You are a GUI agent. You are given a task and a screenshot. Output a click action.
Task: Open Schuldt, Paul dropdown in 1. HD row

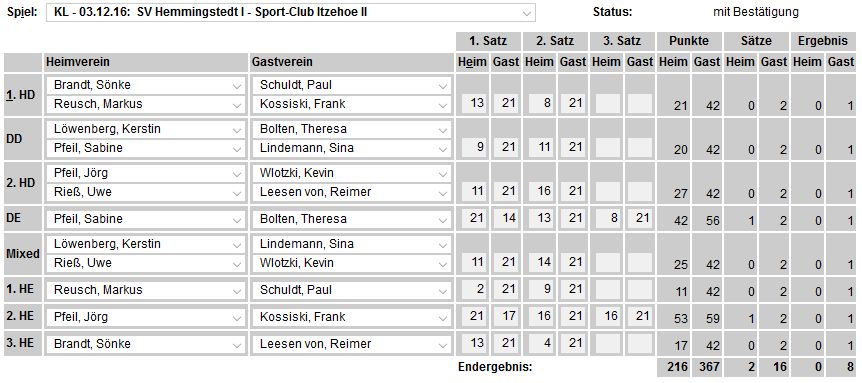tap(351, 85)
